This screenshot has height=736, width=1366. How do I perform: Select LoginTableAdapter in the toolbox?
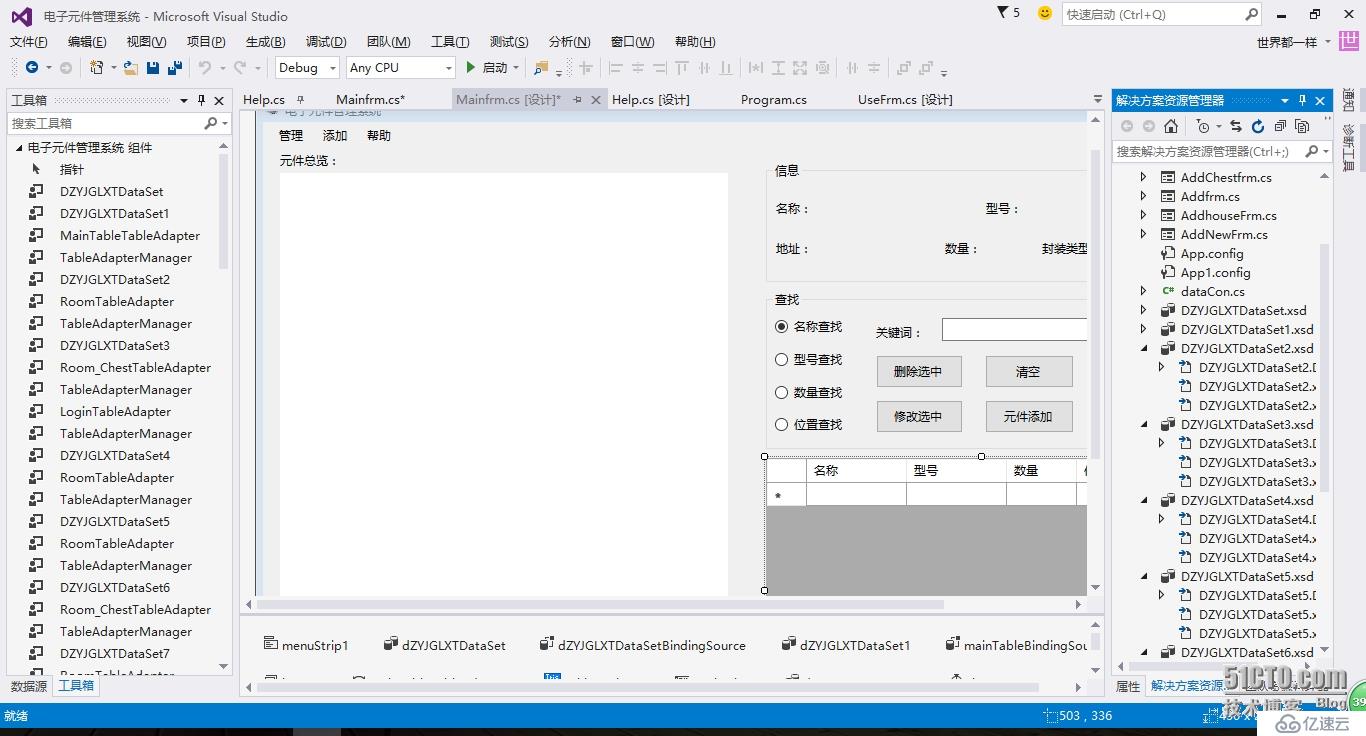point(115,411)
